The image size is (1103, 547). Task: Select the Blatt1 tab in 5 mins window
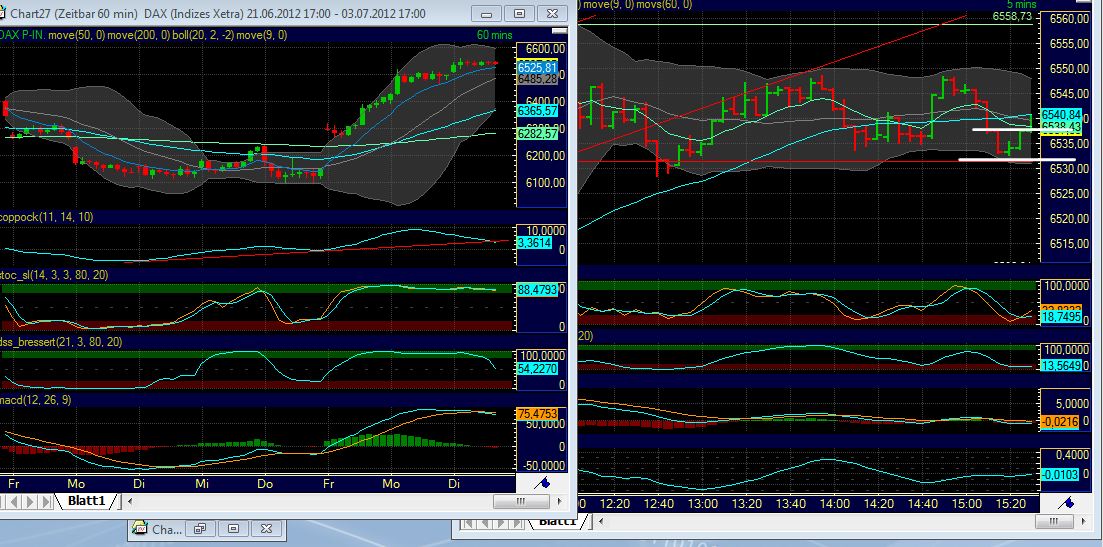coord(558,522)
